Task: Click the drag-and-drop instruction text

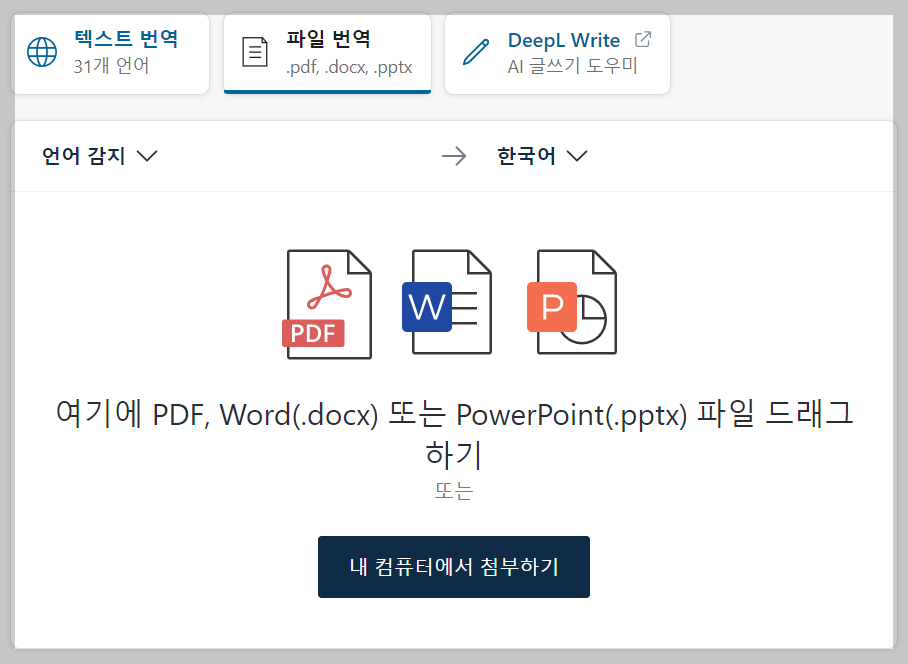Action: (x=454, y=434)
